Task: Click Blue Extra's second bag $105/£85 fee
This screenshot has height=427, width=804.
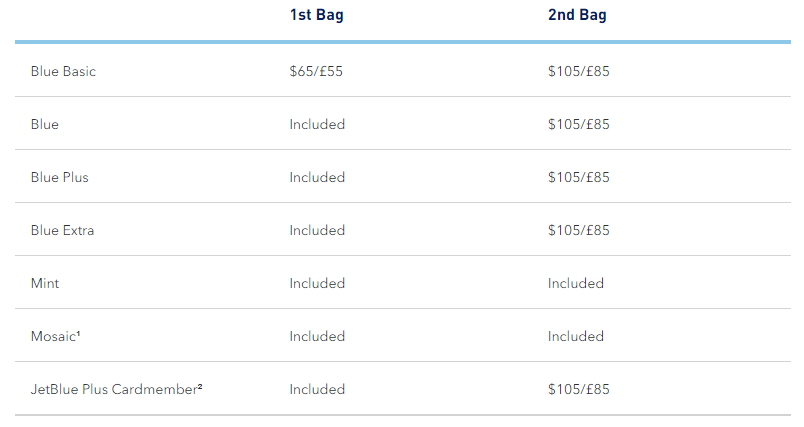Action: [x=578, y=231]
